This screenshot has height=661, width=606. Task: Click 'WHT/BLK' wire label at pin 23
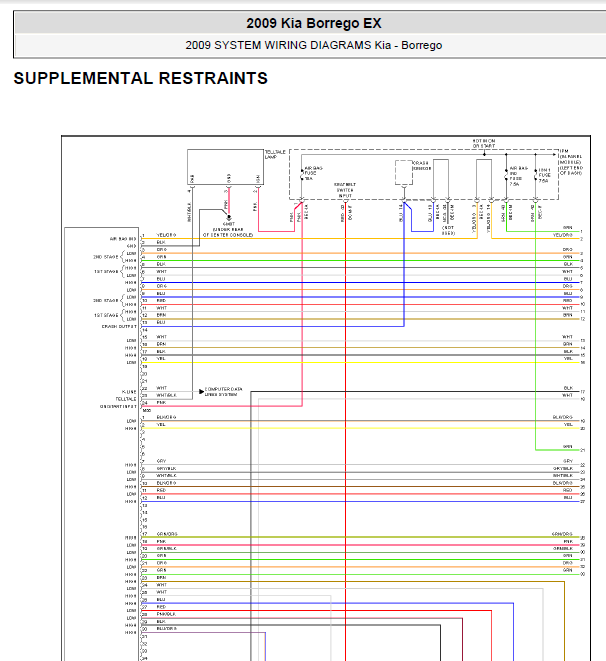click(166, 395)
